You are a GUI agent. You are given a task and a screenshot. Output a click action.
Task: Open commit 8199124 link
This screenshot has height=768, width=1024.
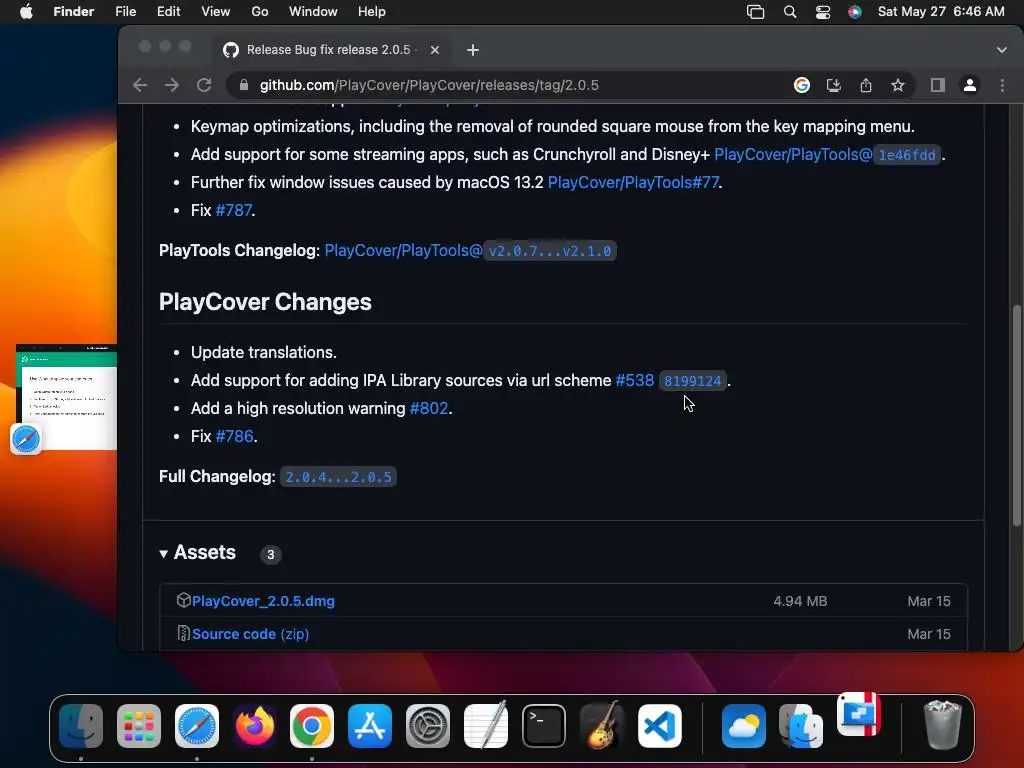[x=692, y=381]
